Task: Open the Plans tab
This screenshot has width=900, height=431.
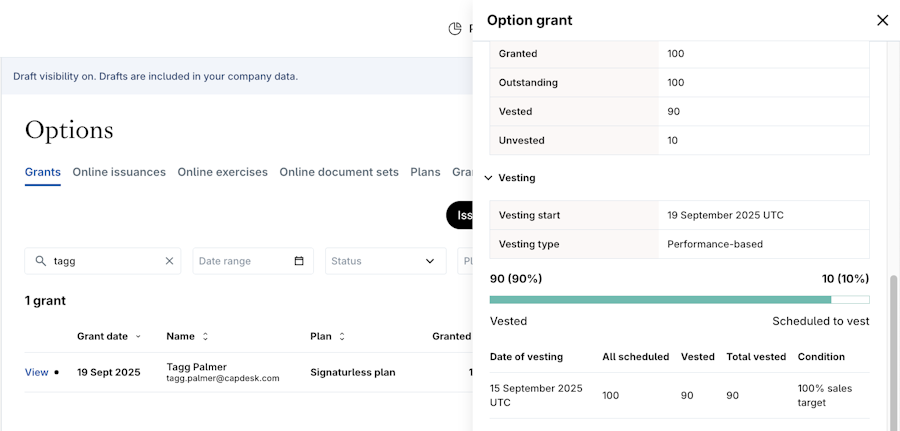Action: coord(425,172)
